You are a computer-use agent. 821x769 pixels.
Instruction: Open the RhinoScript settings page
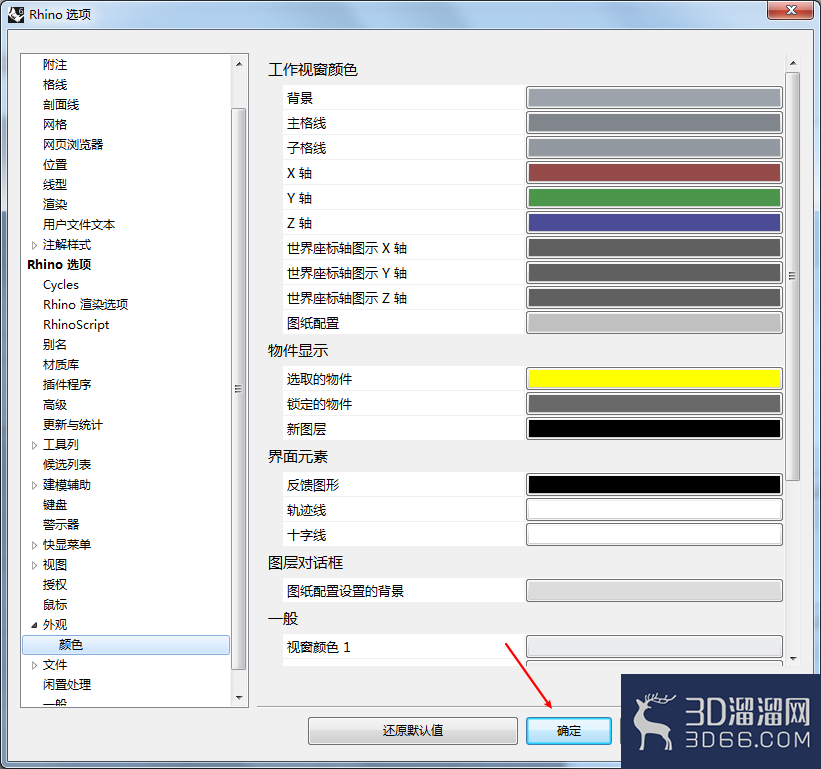point(76,325)
